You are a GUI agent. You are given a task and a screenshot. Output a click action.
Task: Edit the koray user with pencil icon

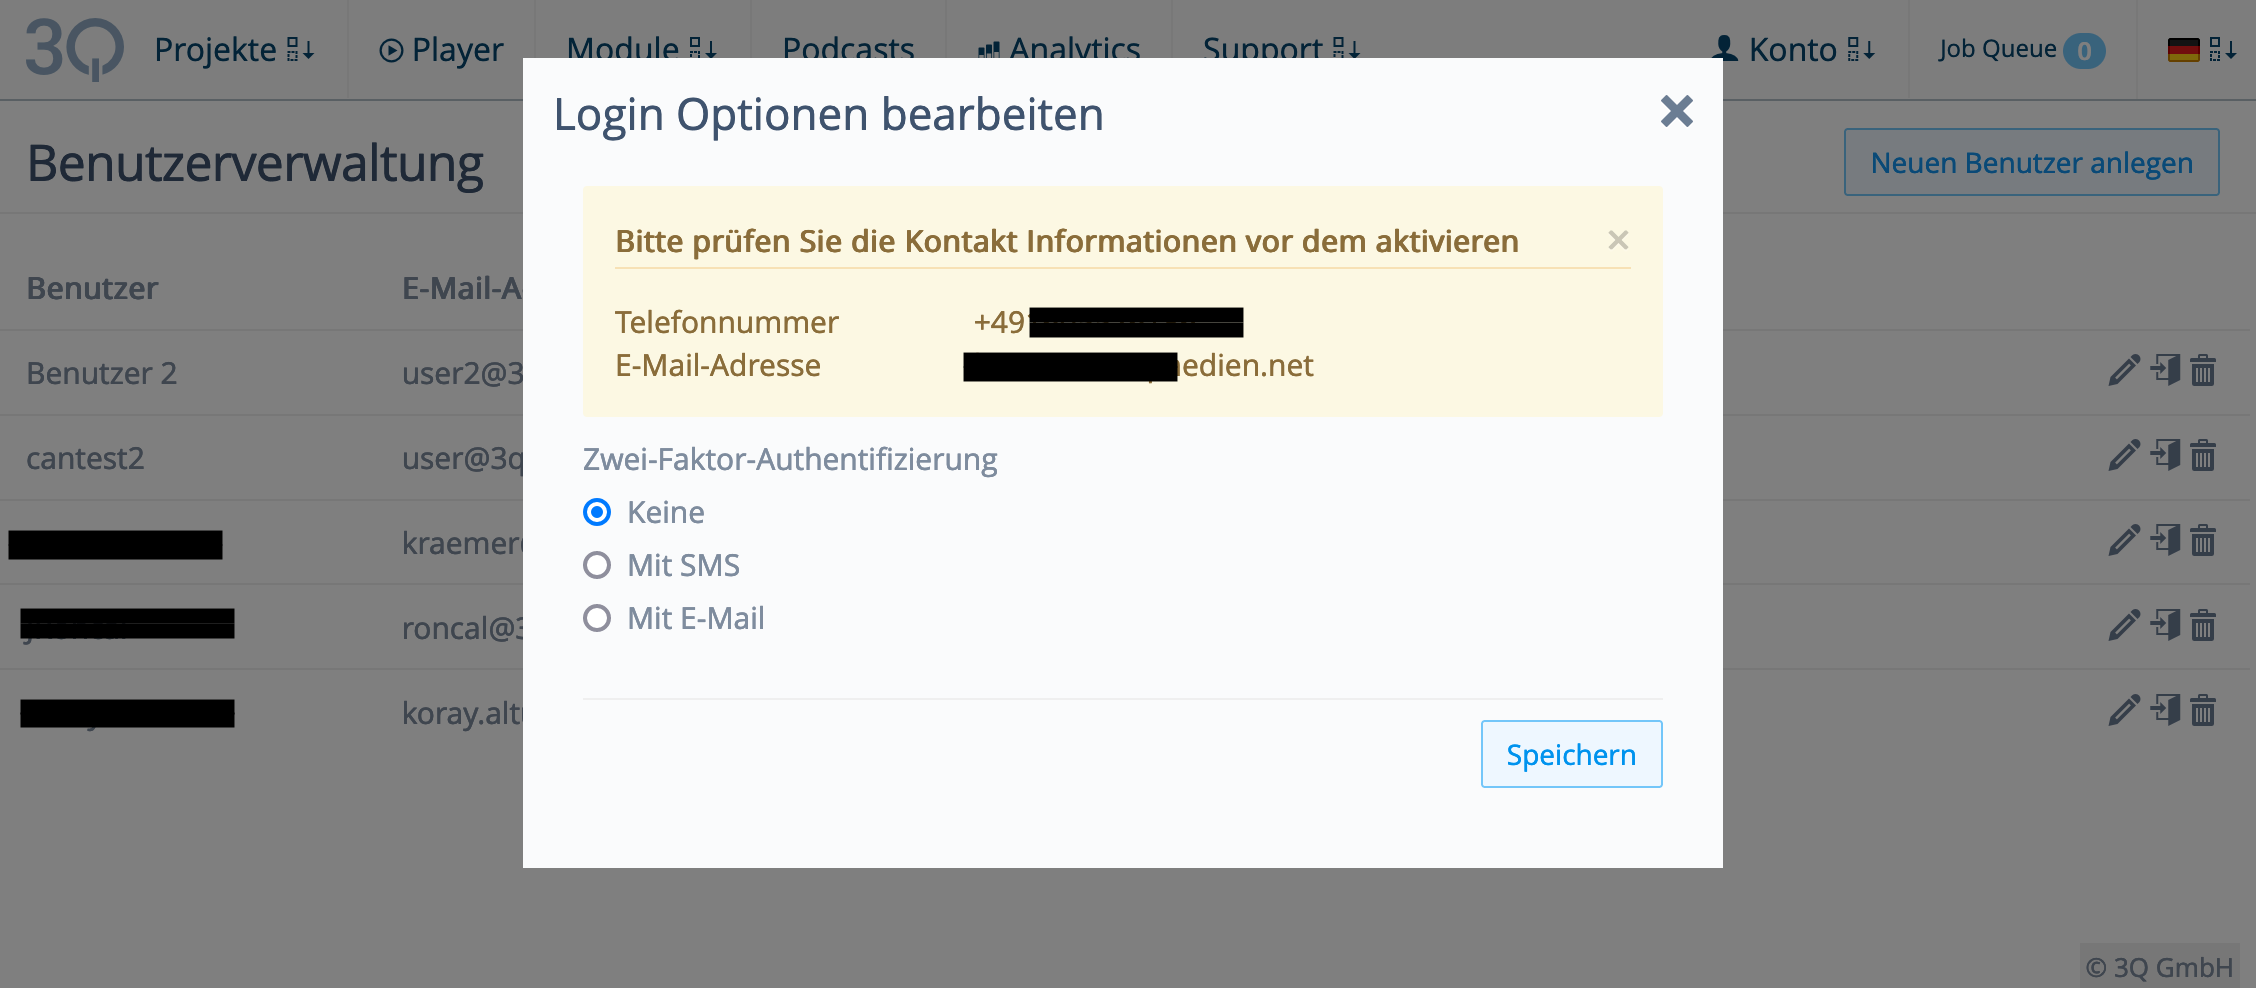[2123, 711]
